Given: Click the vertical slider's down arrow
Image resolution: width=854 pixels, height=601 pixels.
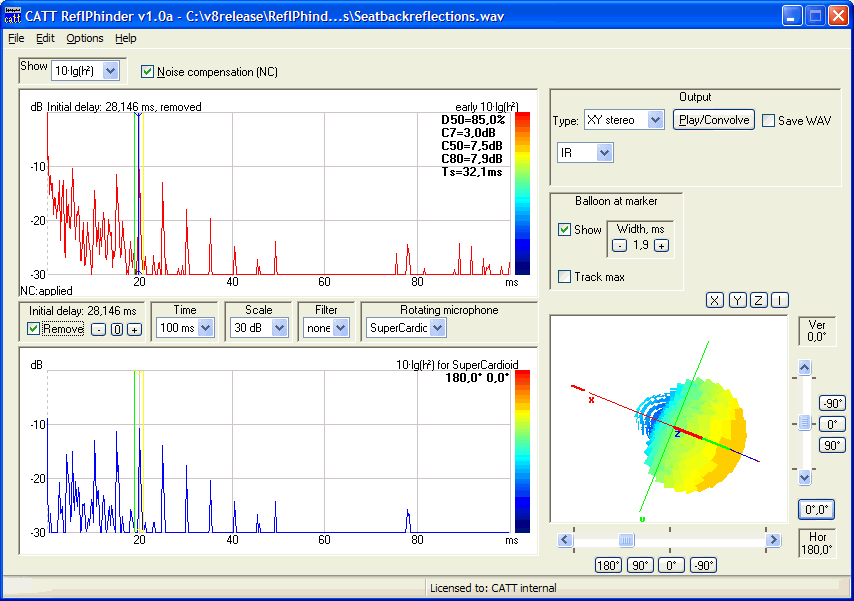Looking at the screenshot, I should 805,477.
